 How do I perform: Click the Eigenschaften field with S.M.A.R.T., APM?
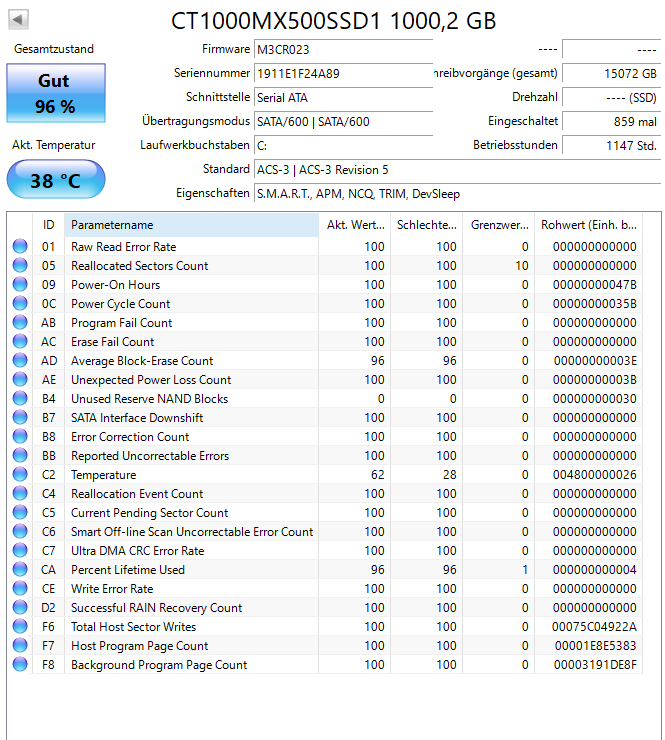point(457,193)
